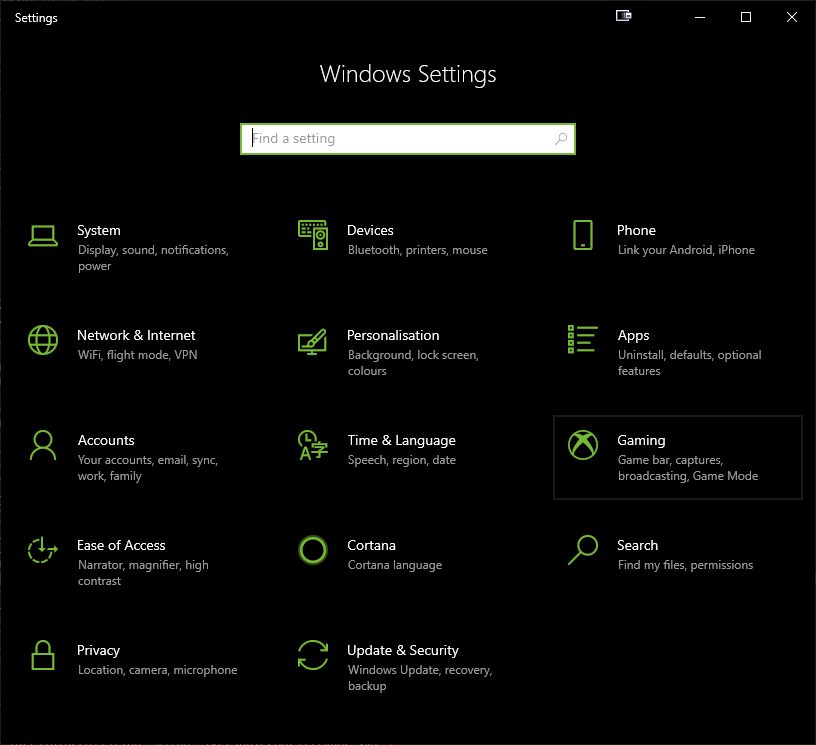The height and width of the screenshot is (745, 816).
Task: Select the System heading
Action: (99, 230)
